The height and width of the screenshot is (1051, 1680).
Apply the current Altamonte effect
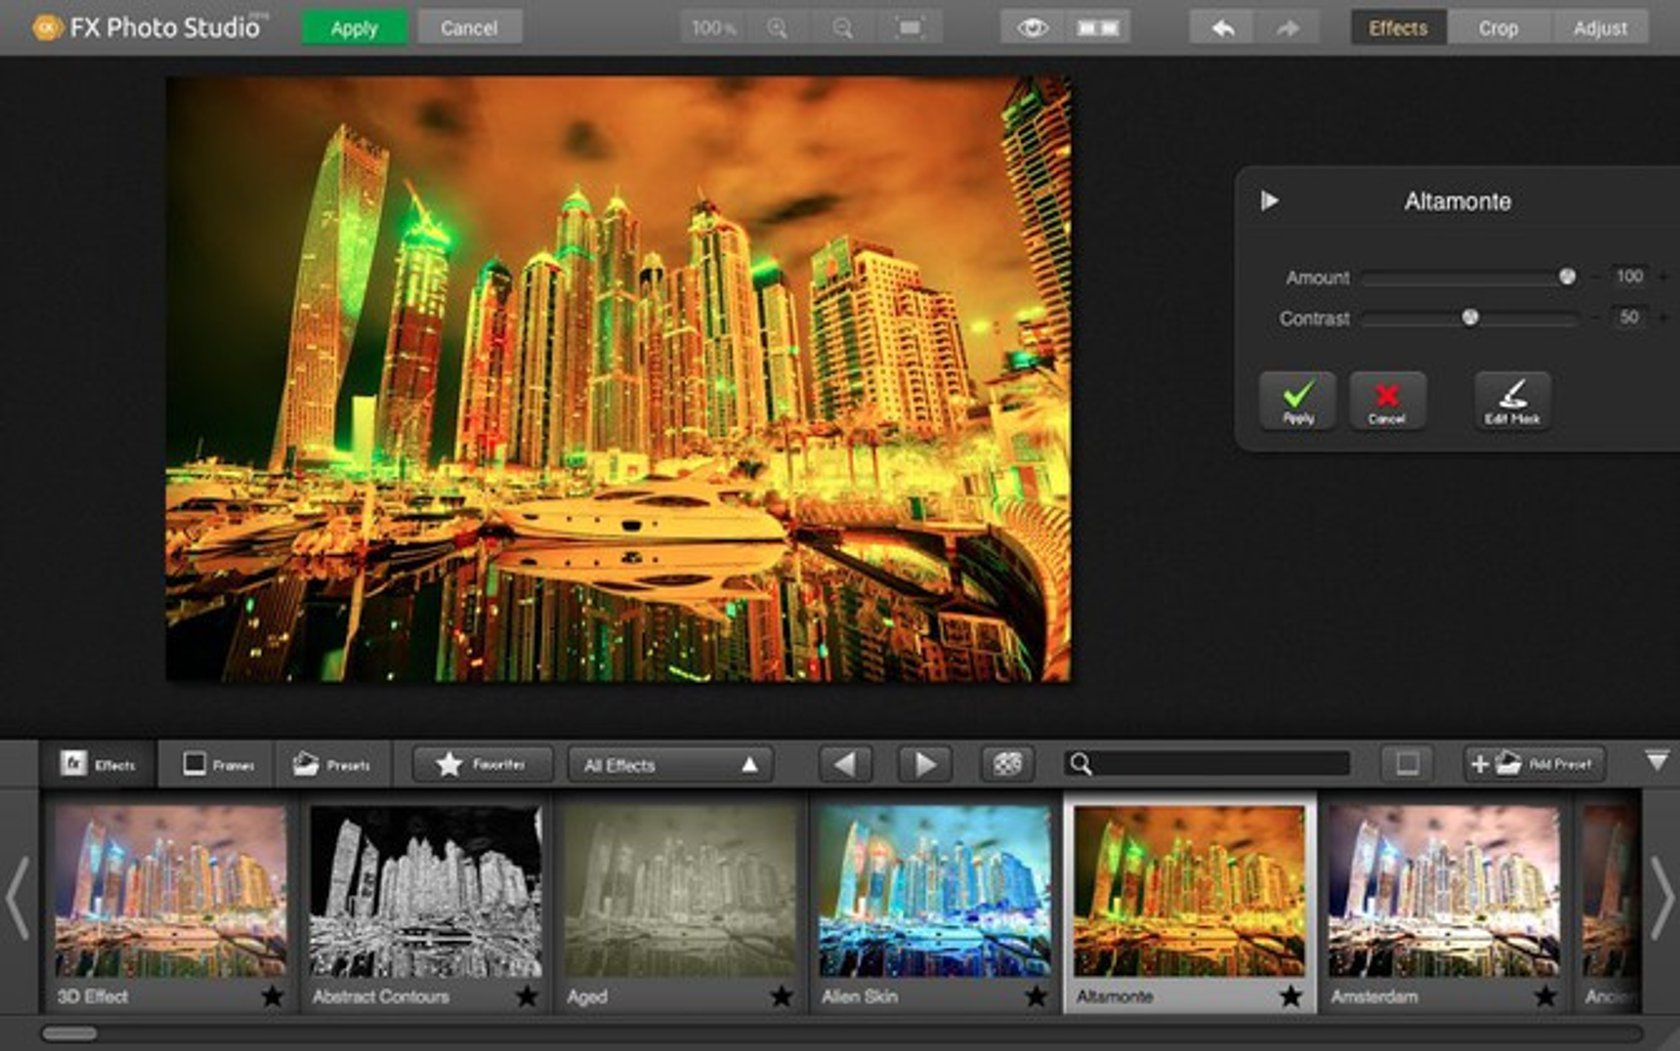[1296, 400]
